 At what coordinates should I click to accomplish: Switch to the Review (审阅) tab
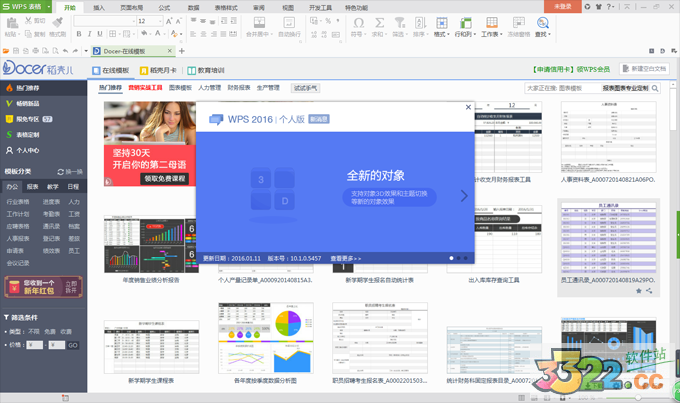click(x=259, y=8)
